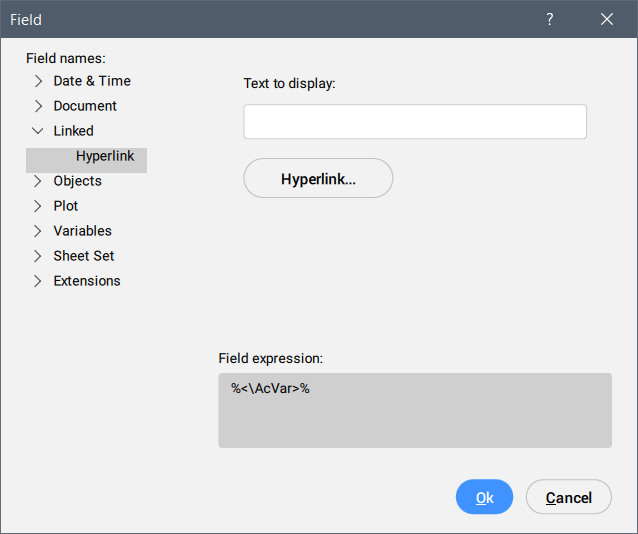Click inside the Field expression box
This screenshot has width=638, height=534.
click(415, 410)
